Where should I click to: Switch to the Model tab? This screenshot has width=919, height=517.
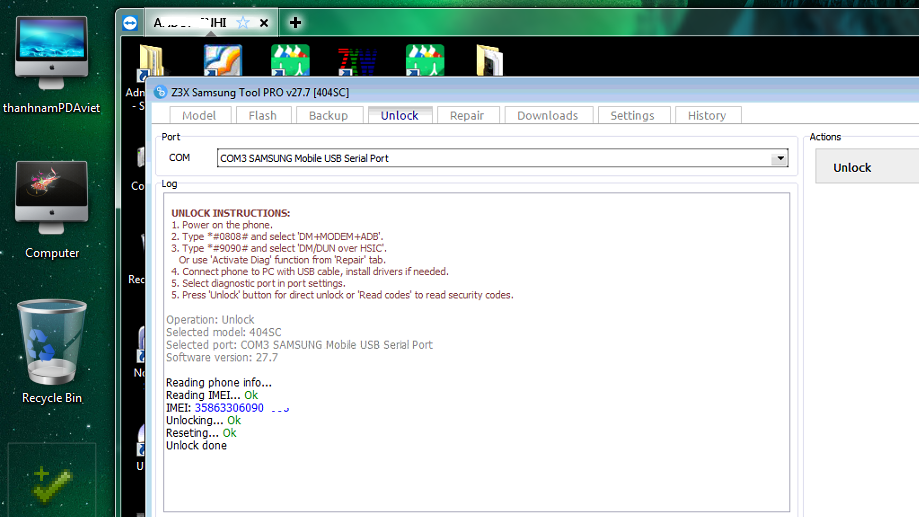click(199, 115)
